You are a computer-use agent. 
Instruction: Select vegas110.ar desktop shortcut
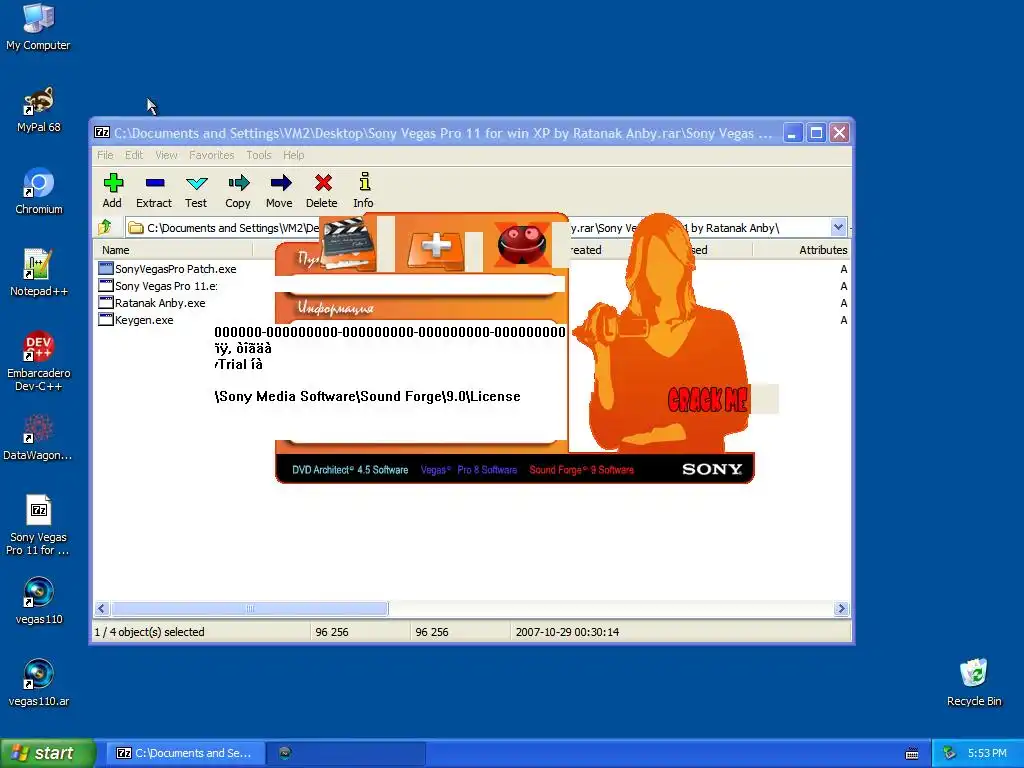(39, 683)
